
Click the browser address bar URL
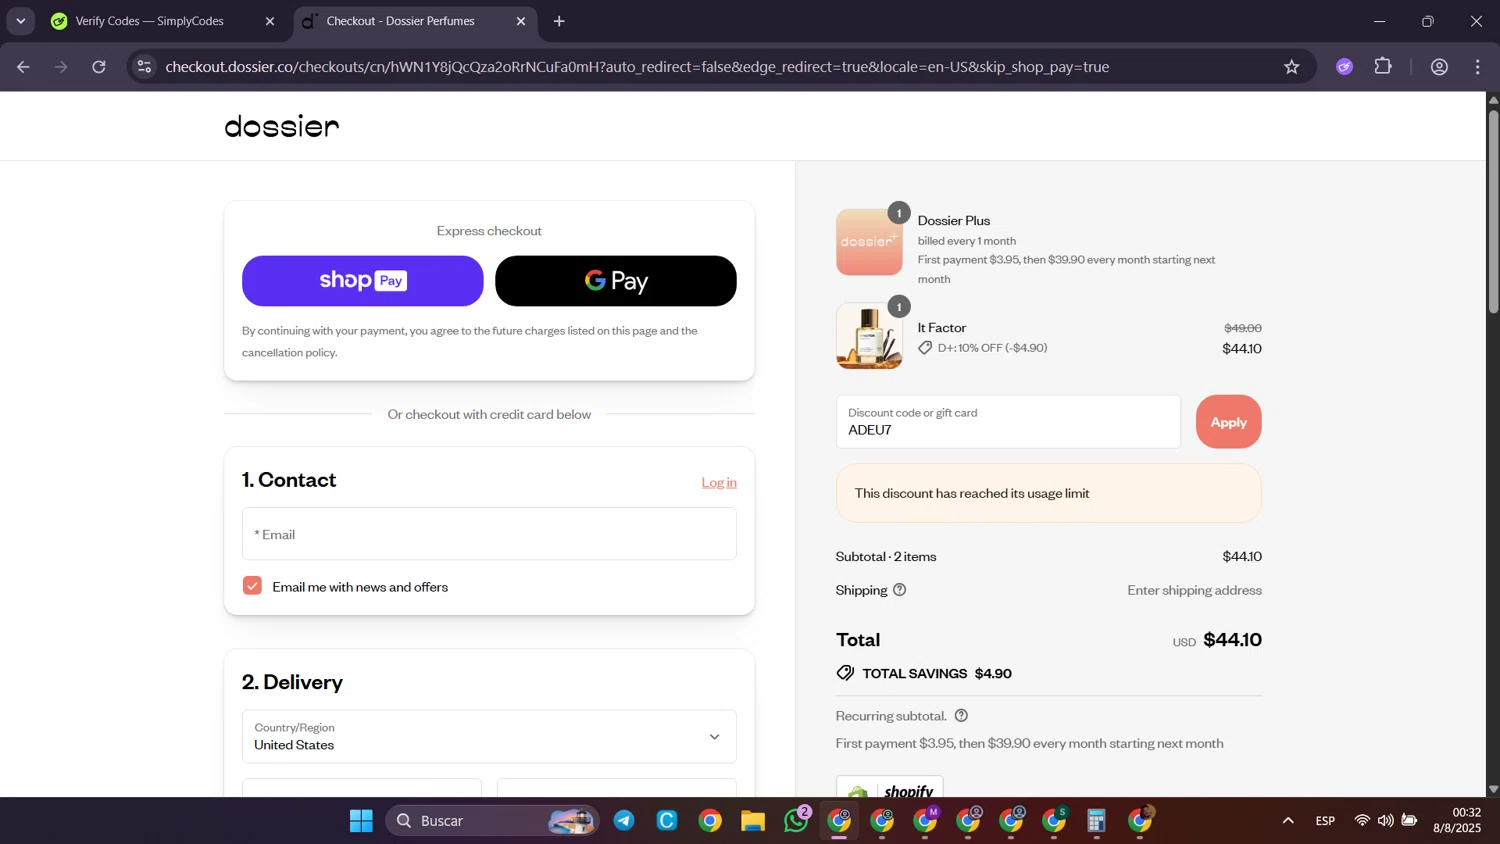(x=637, y=67)
